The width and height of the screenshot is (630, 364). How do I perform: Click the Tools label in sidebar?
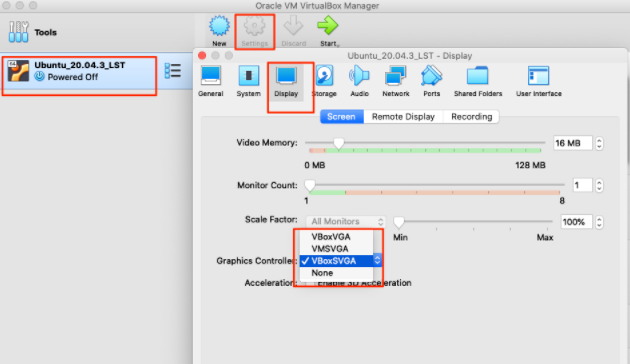tap(45, 32)
